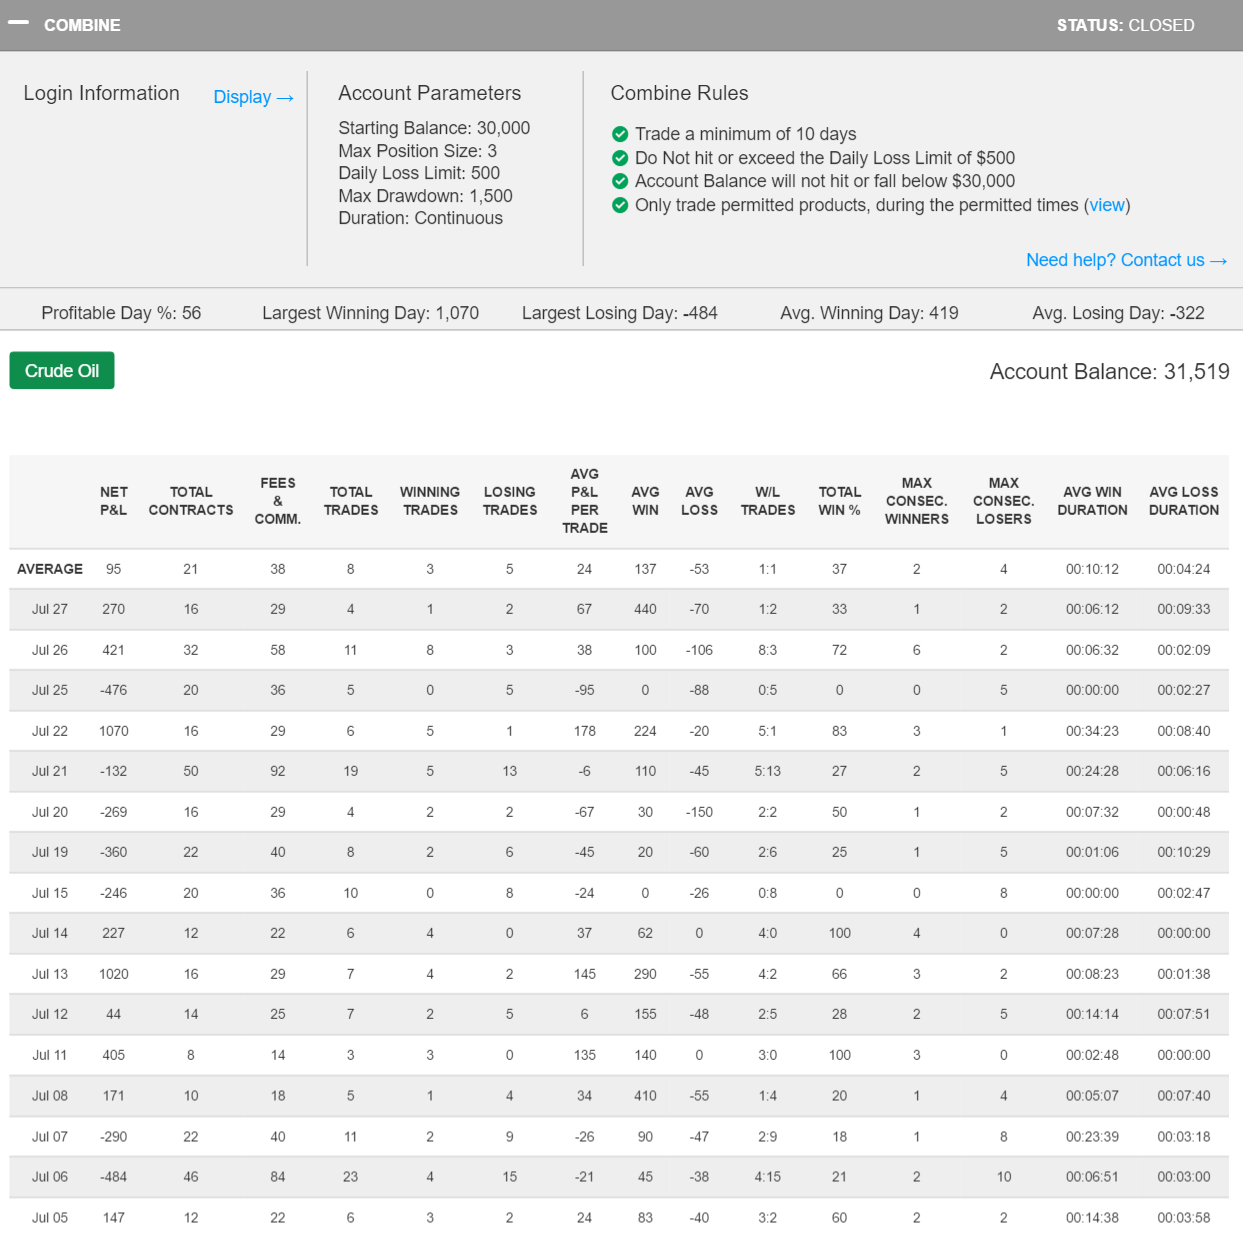Select the Jul 06 row date
This screenshot has height=1257, width=1243.
pos(50,1177)
